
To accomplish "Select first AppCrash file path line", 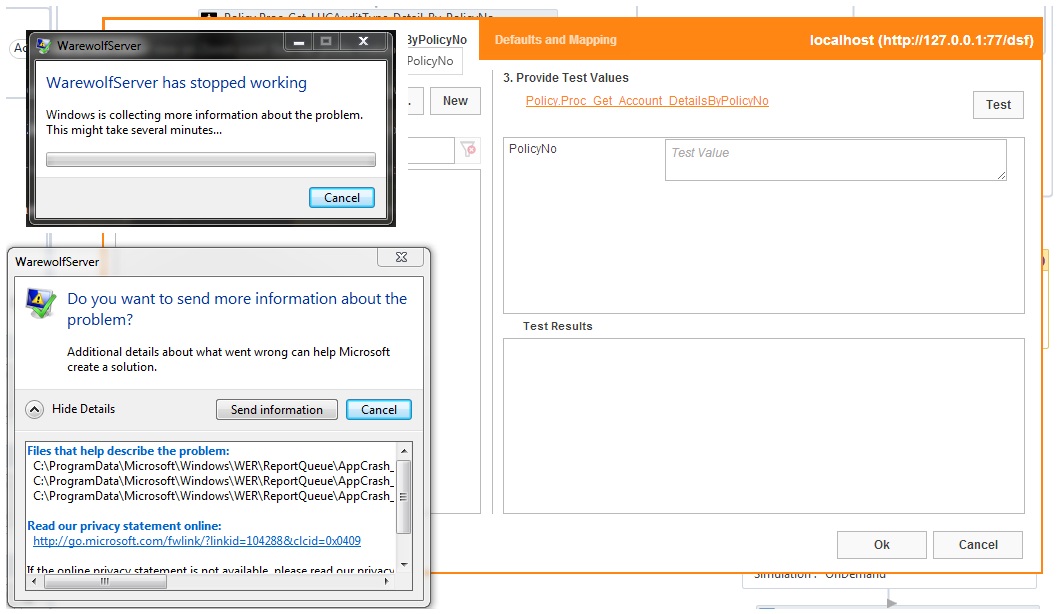I will pyautogui.click(x=213, y=466).
